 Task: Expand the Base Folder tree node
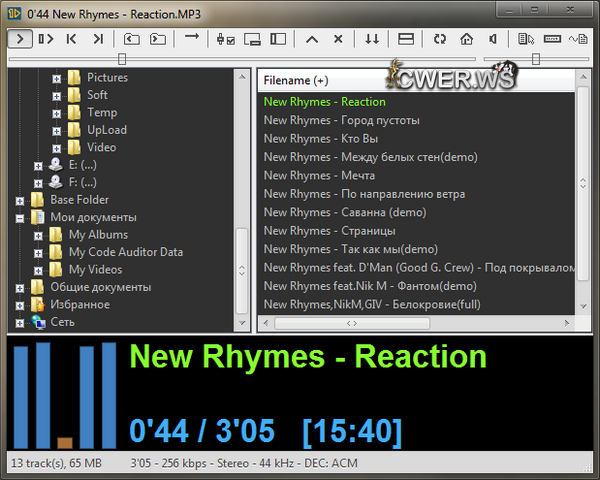click(x=21, y=200)
